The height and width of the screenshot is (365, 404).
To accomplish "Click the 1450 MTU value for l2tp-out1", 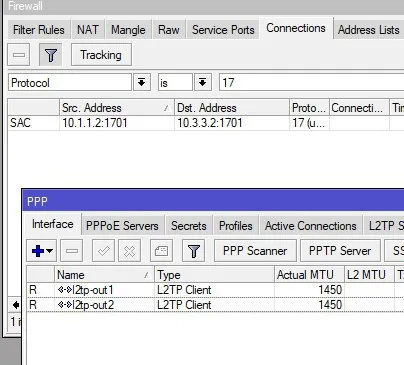I will pyautogui.click(x=330, y=290).
